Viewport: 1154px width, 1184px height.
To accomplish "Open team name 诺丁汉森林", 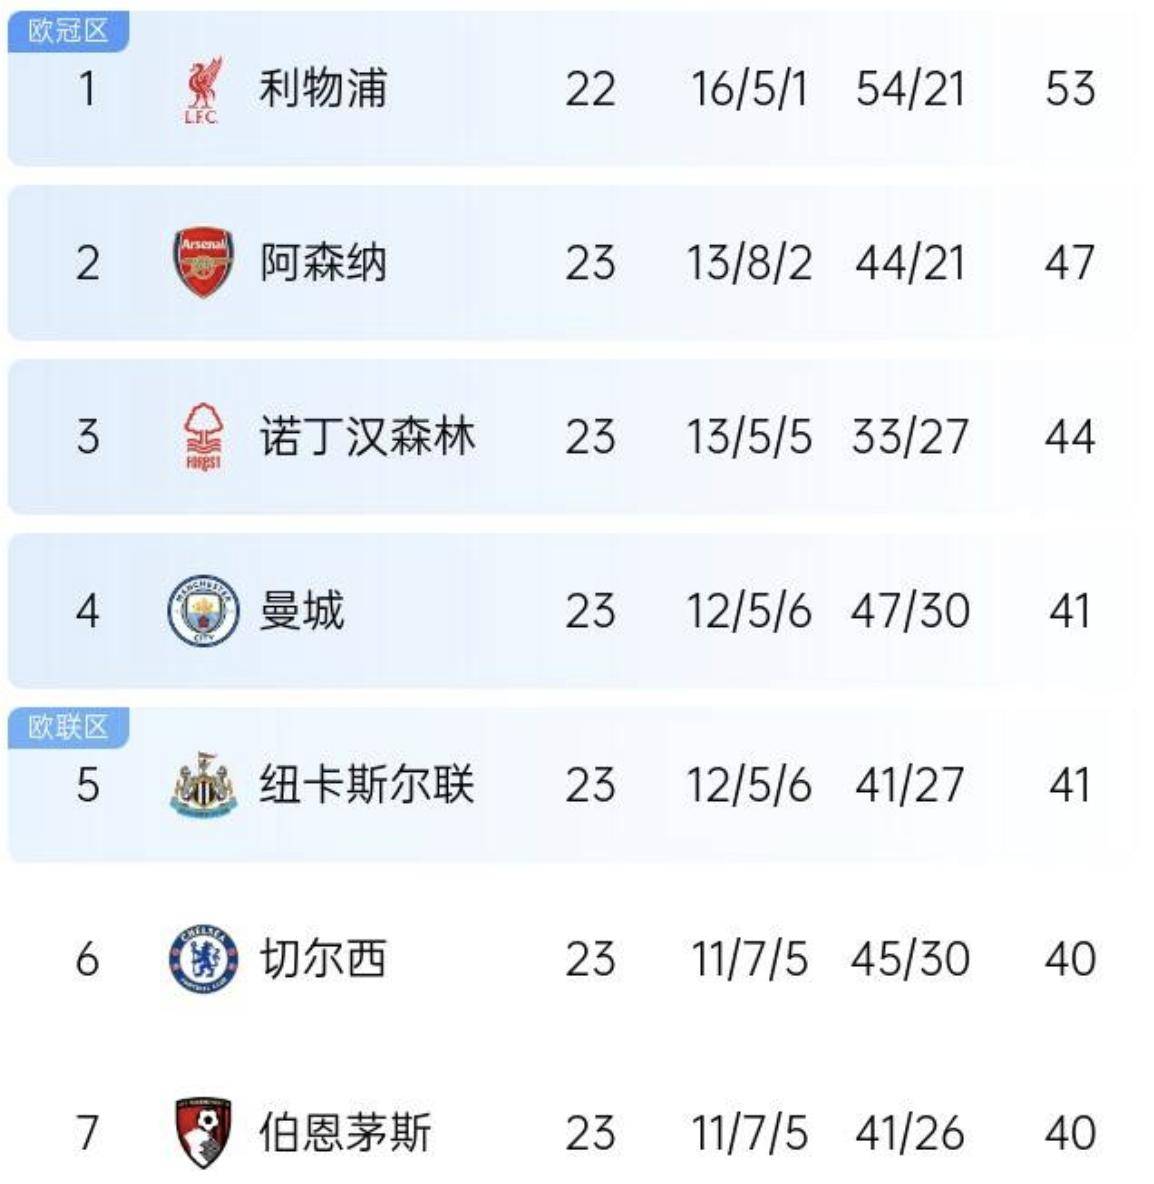I will point(366,437).
